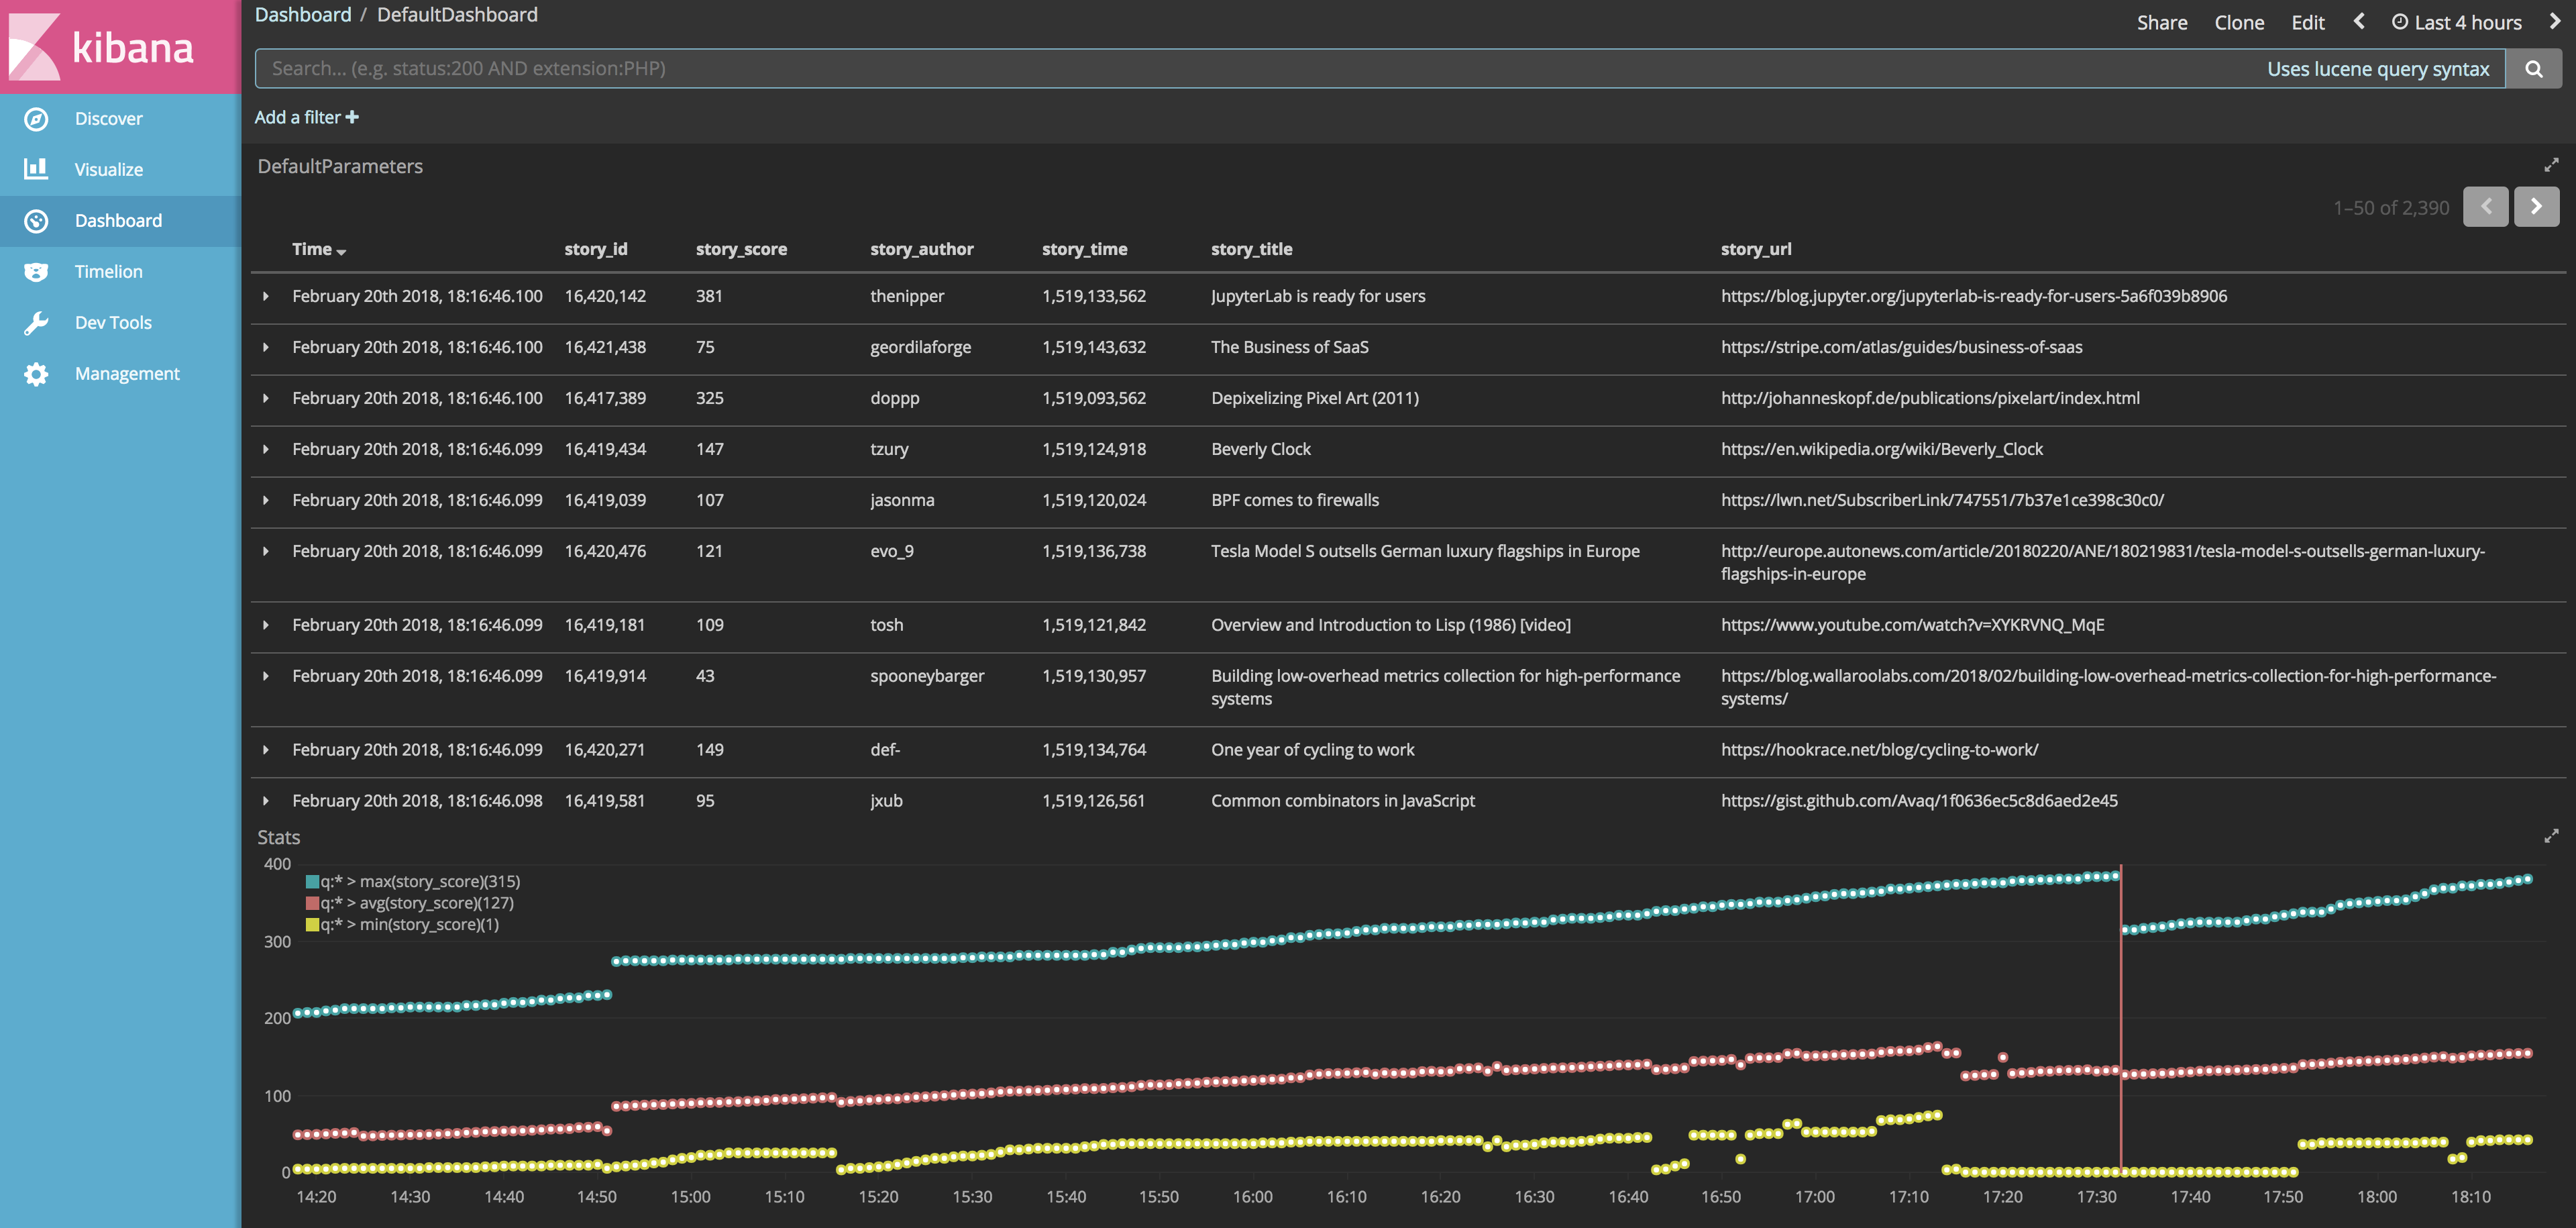Expand DefaultParameters panel to full screen
Image resolution: width=2576 pixels, height=1228 pixels.
click(x=2551, y=165)
